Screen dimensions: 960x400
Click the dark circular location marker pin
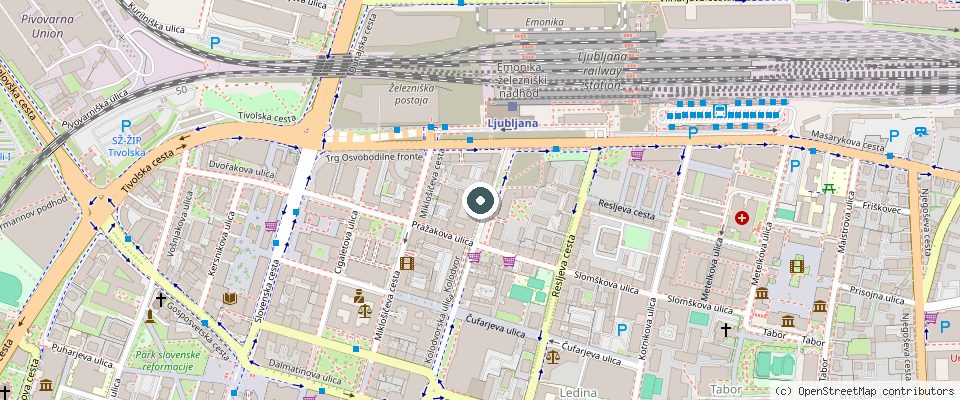coord(480,201)
